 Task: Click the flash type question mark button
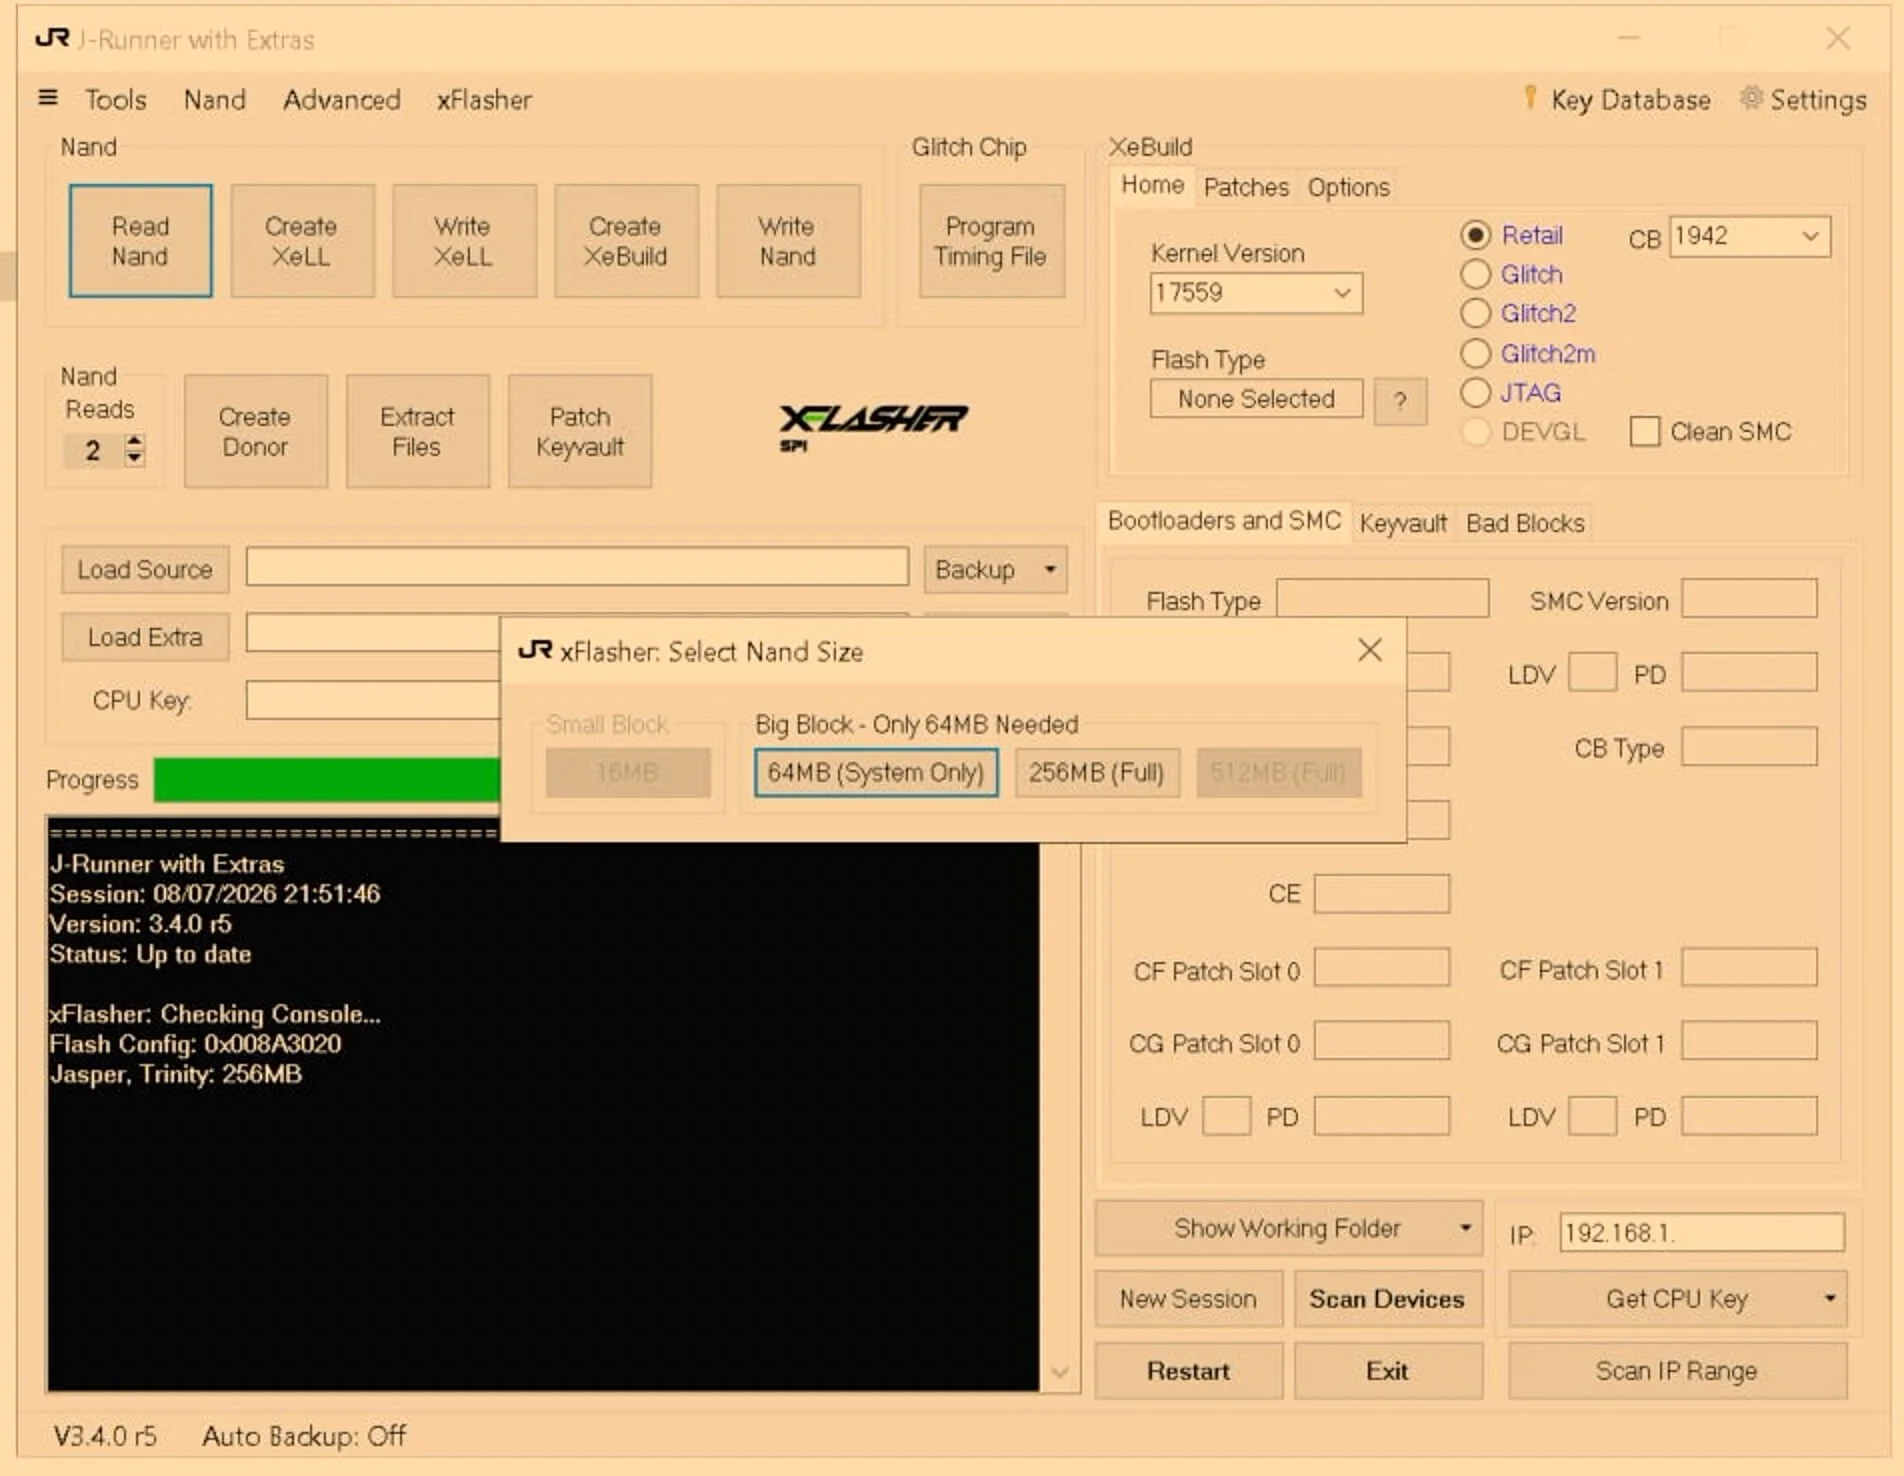1400,400
